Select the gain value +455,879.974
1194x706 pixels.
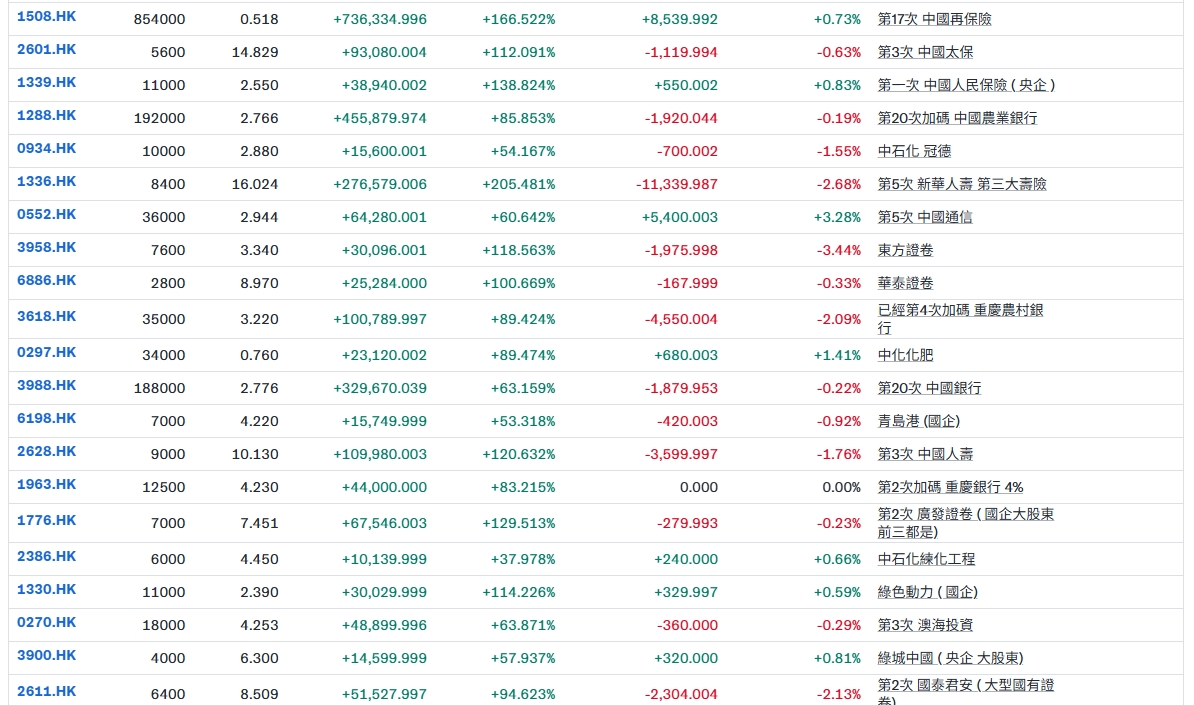(380, 118)
